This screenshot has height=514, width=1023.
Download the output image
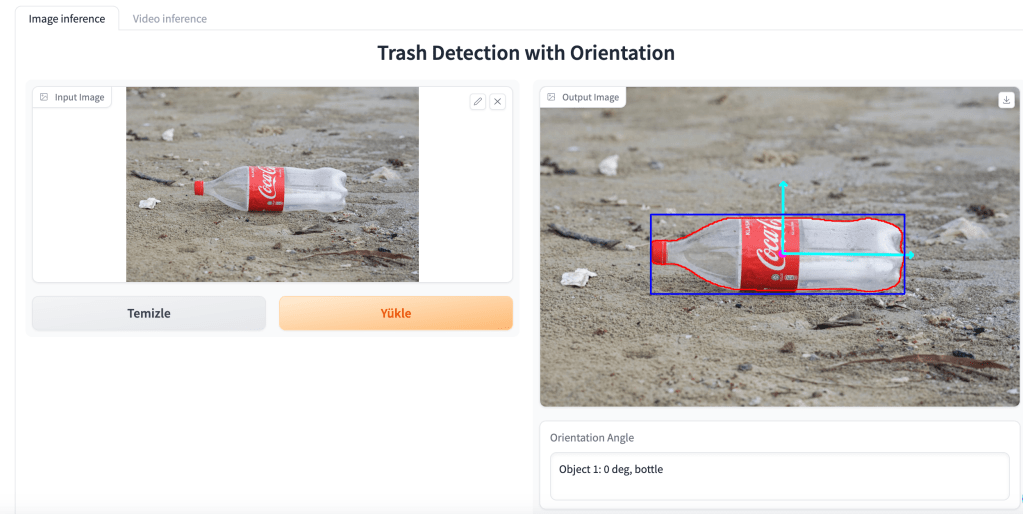pyautogui.click(x=1006, y=100)
